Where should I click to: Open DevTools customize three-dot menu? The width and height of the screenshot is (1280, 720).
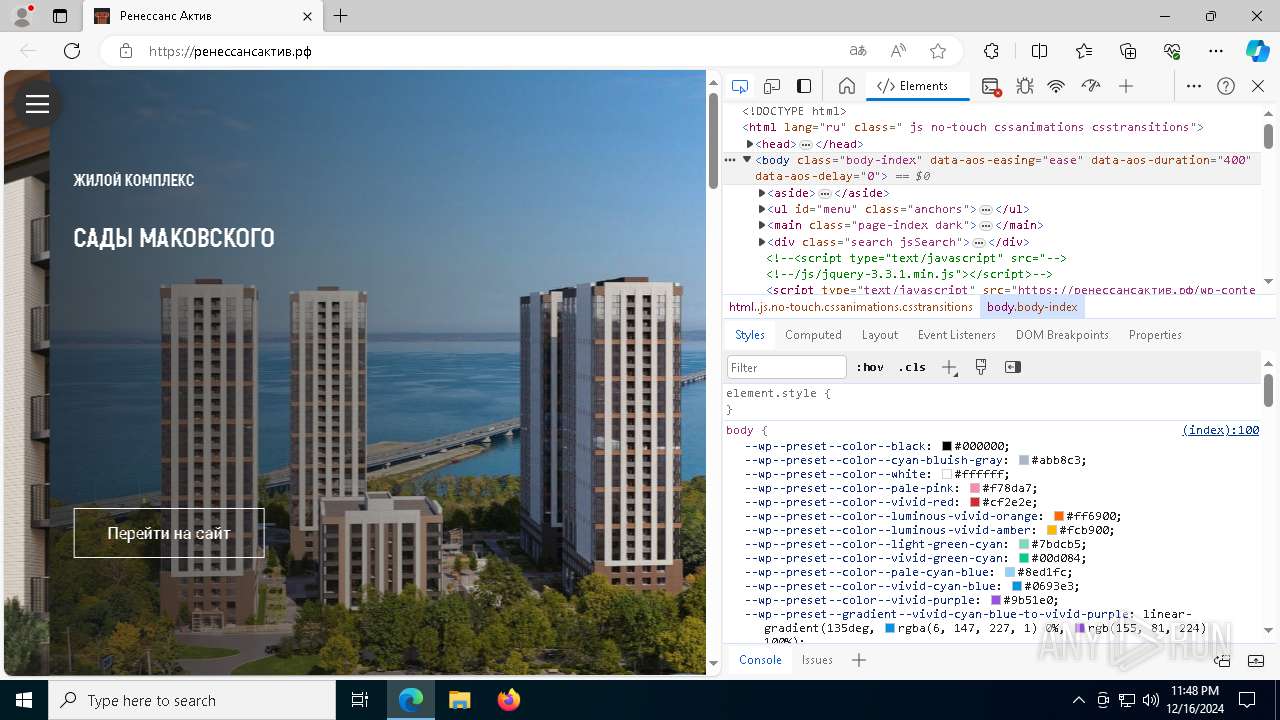pos(1194,86)
